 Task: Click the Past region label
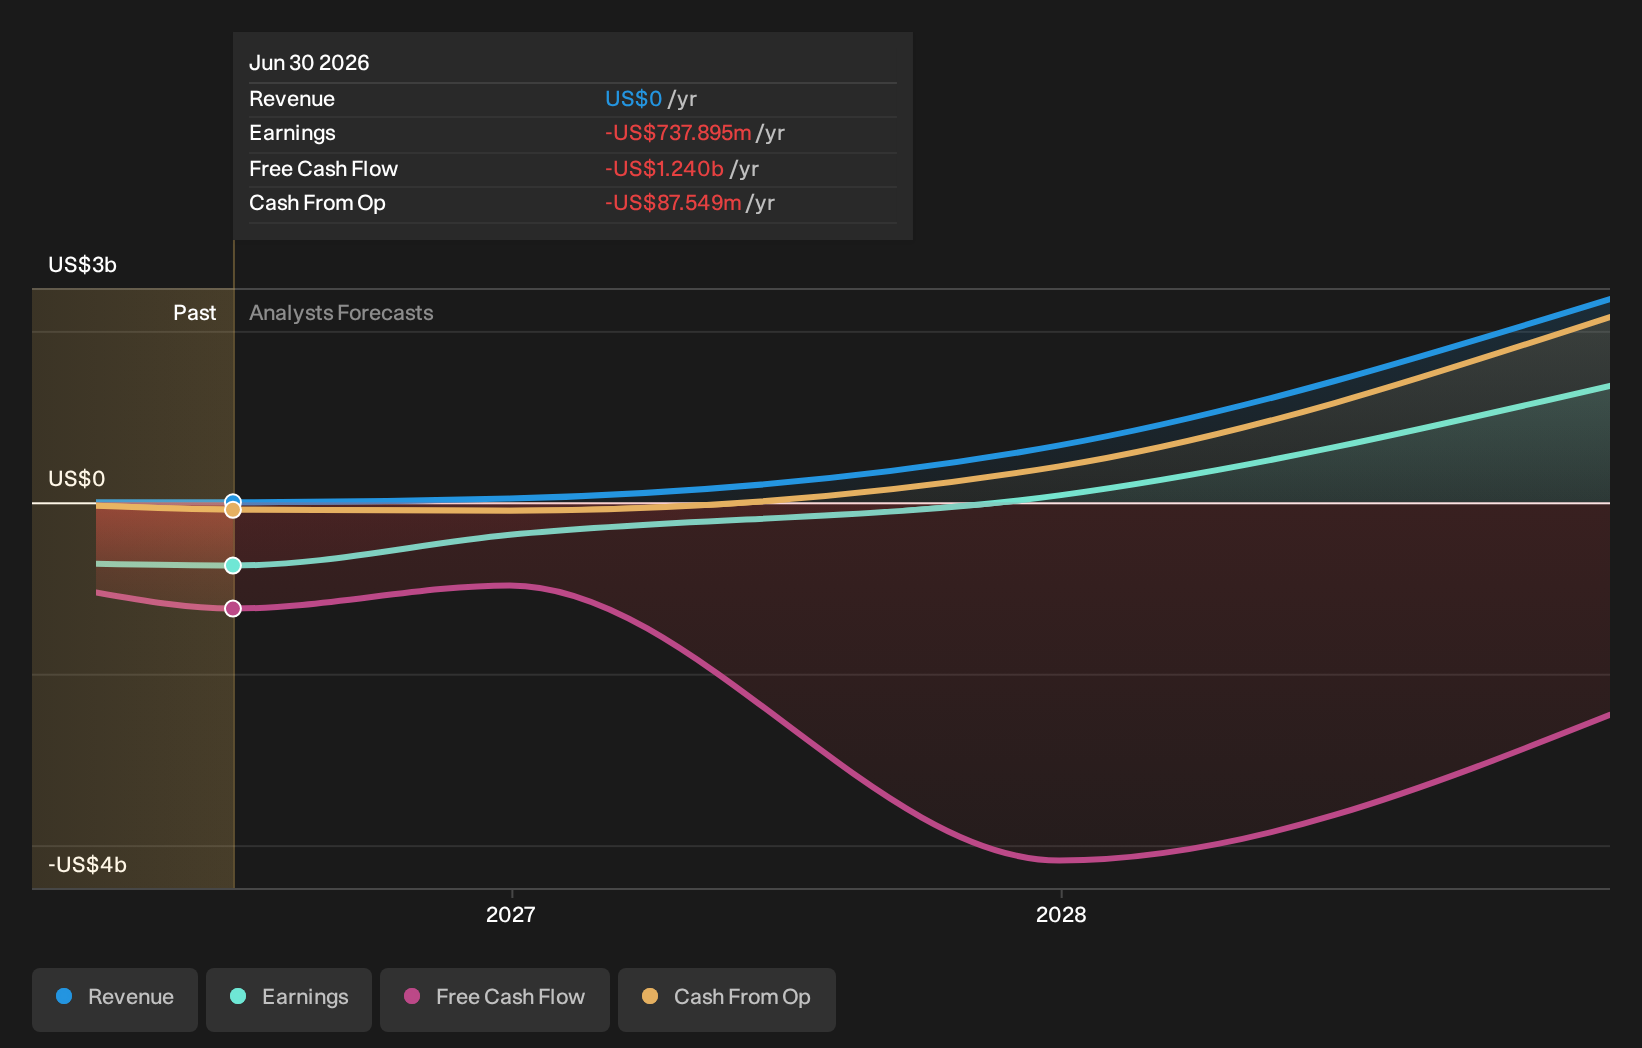(195, 313)
